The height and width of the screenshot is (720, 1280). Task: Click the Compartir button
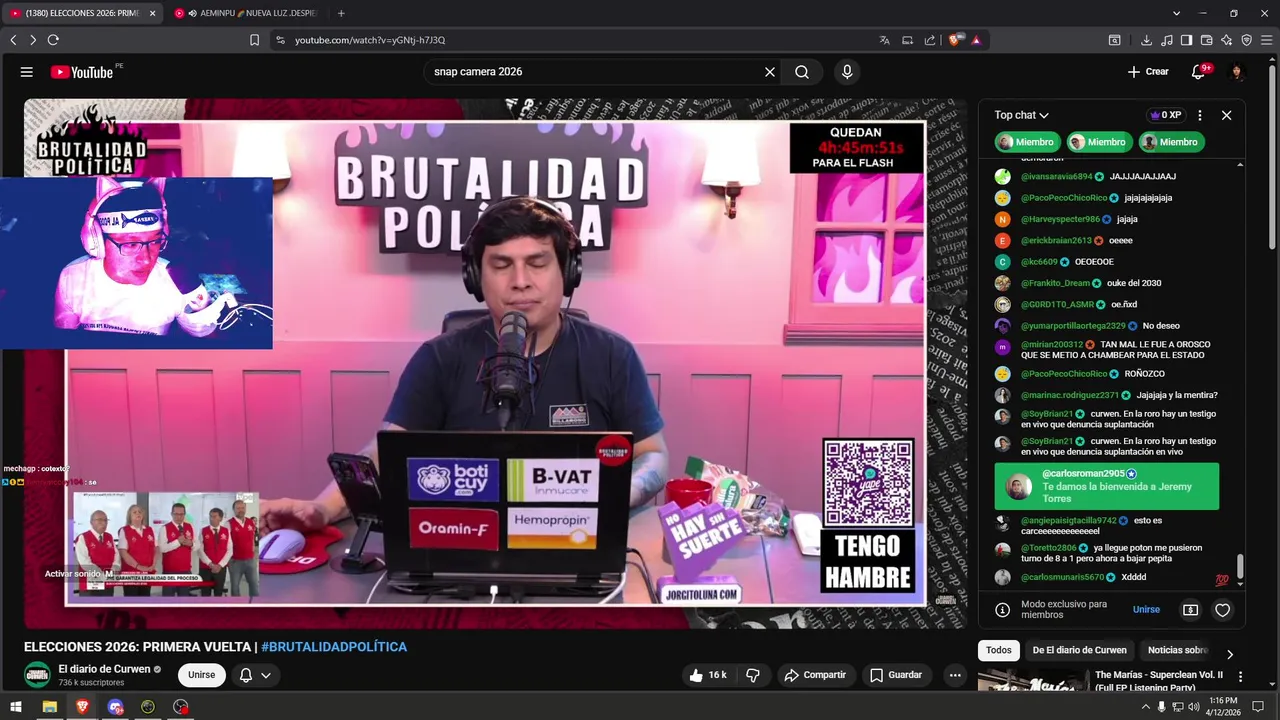click(815, 675)
